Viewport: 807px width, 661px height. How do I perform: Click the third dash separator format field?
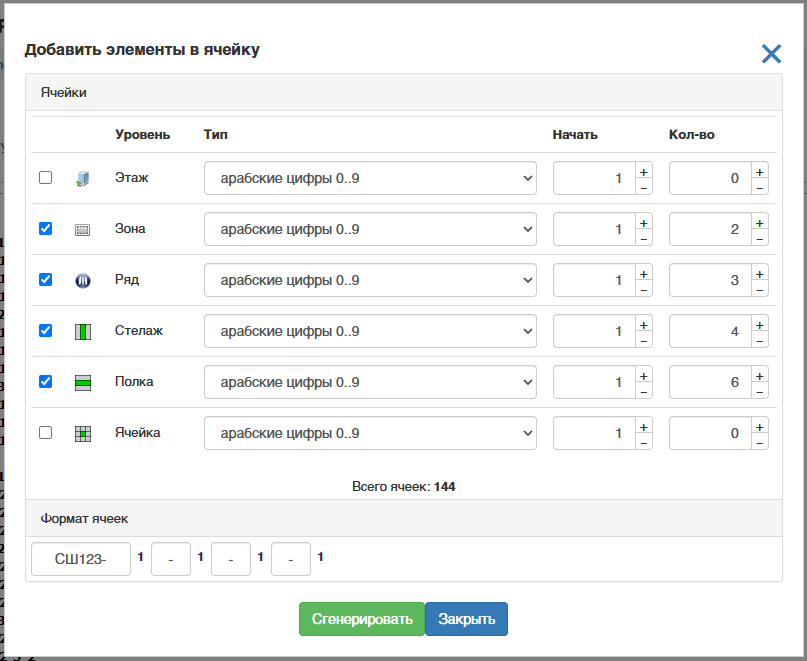(x=291, y=559)
